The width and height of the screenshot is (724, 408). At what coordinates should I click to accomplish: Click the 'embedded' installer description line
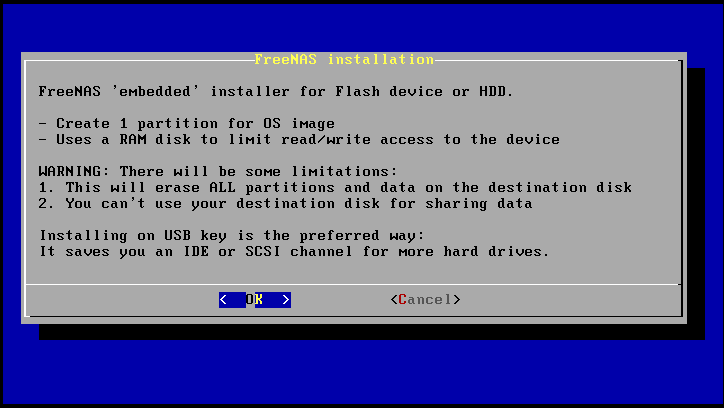tap(276, 91)
